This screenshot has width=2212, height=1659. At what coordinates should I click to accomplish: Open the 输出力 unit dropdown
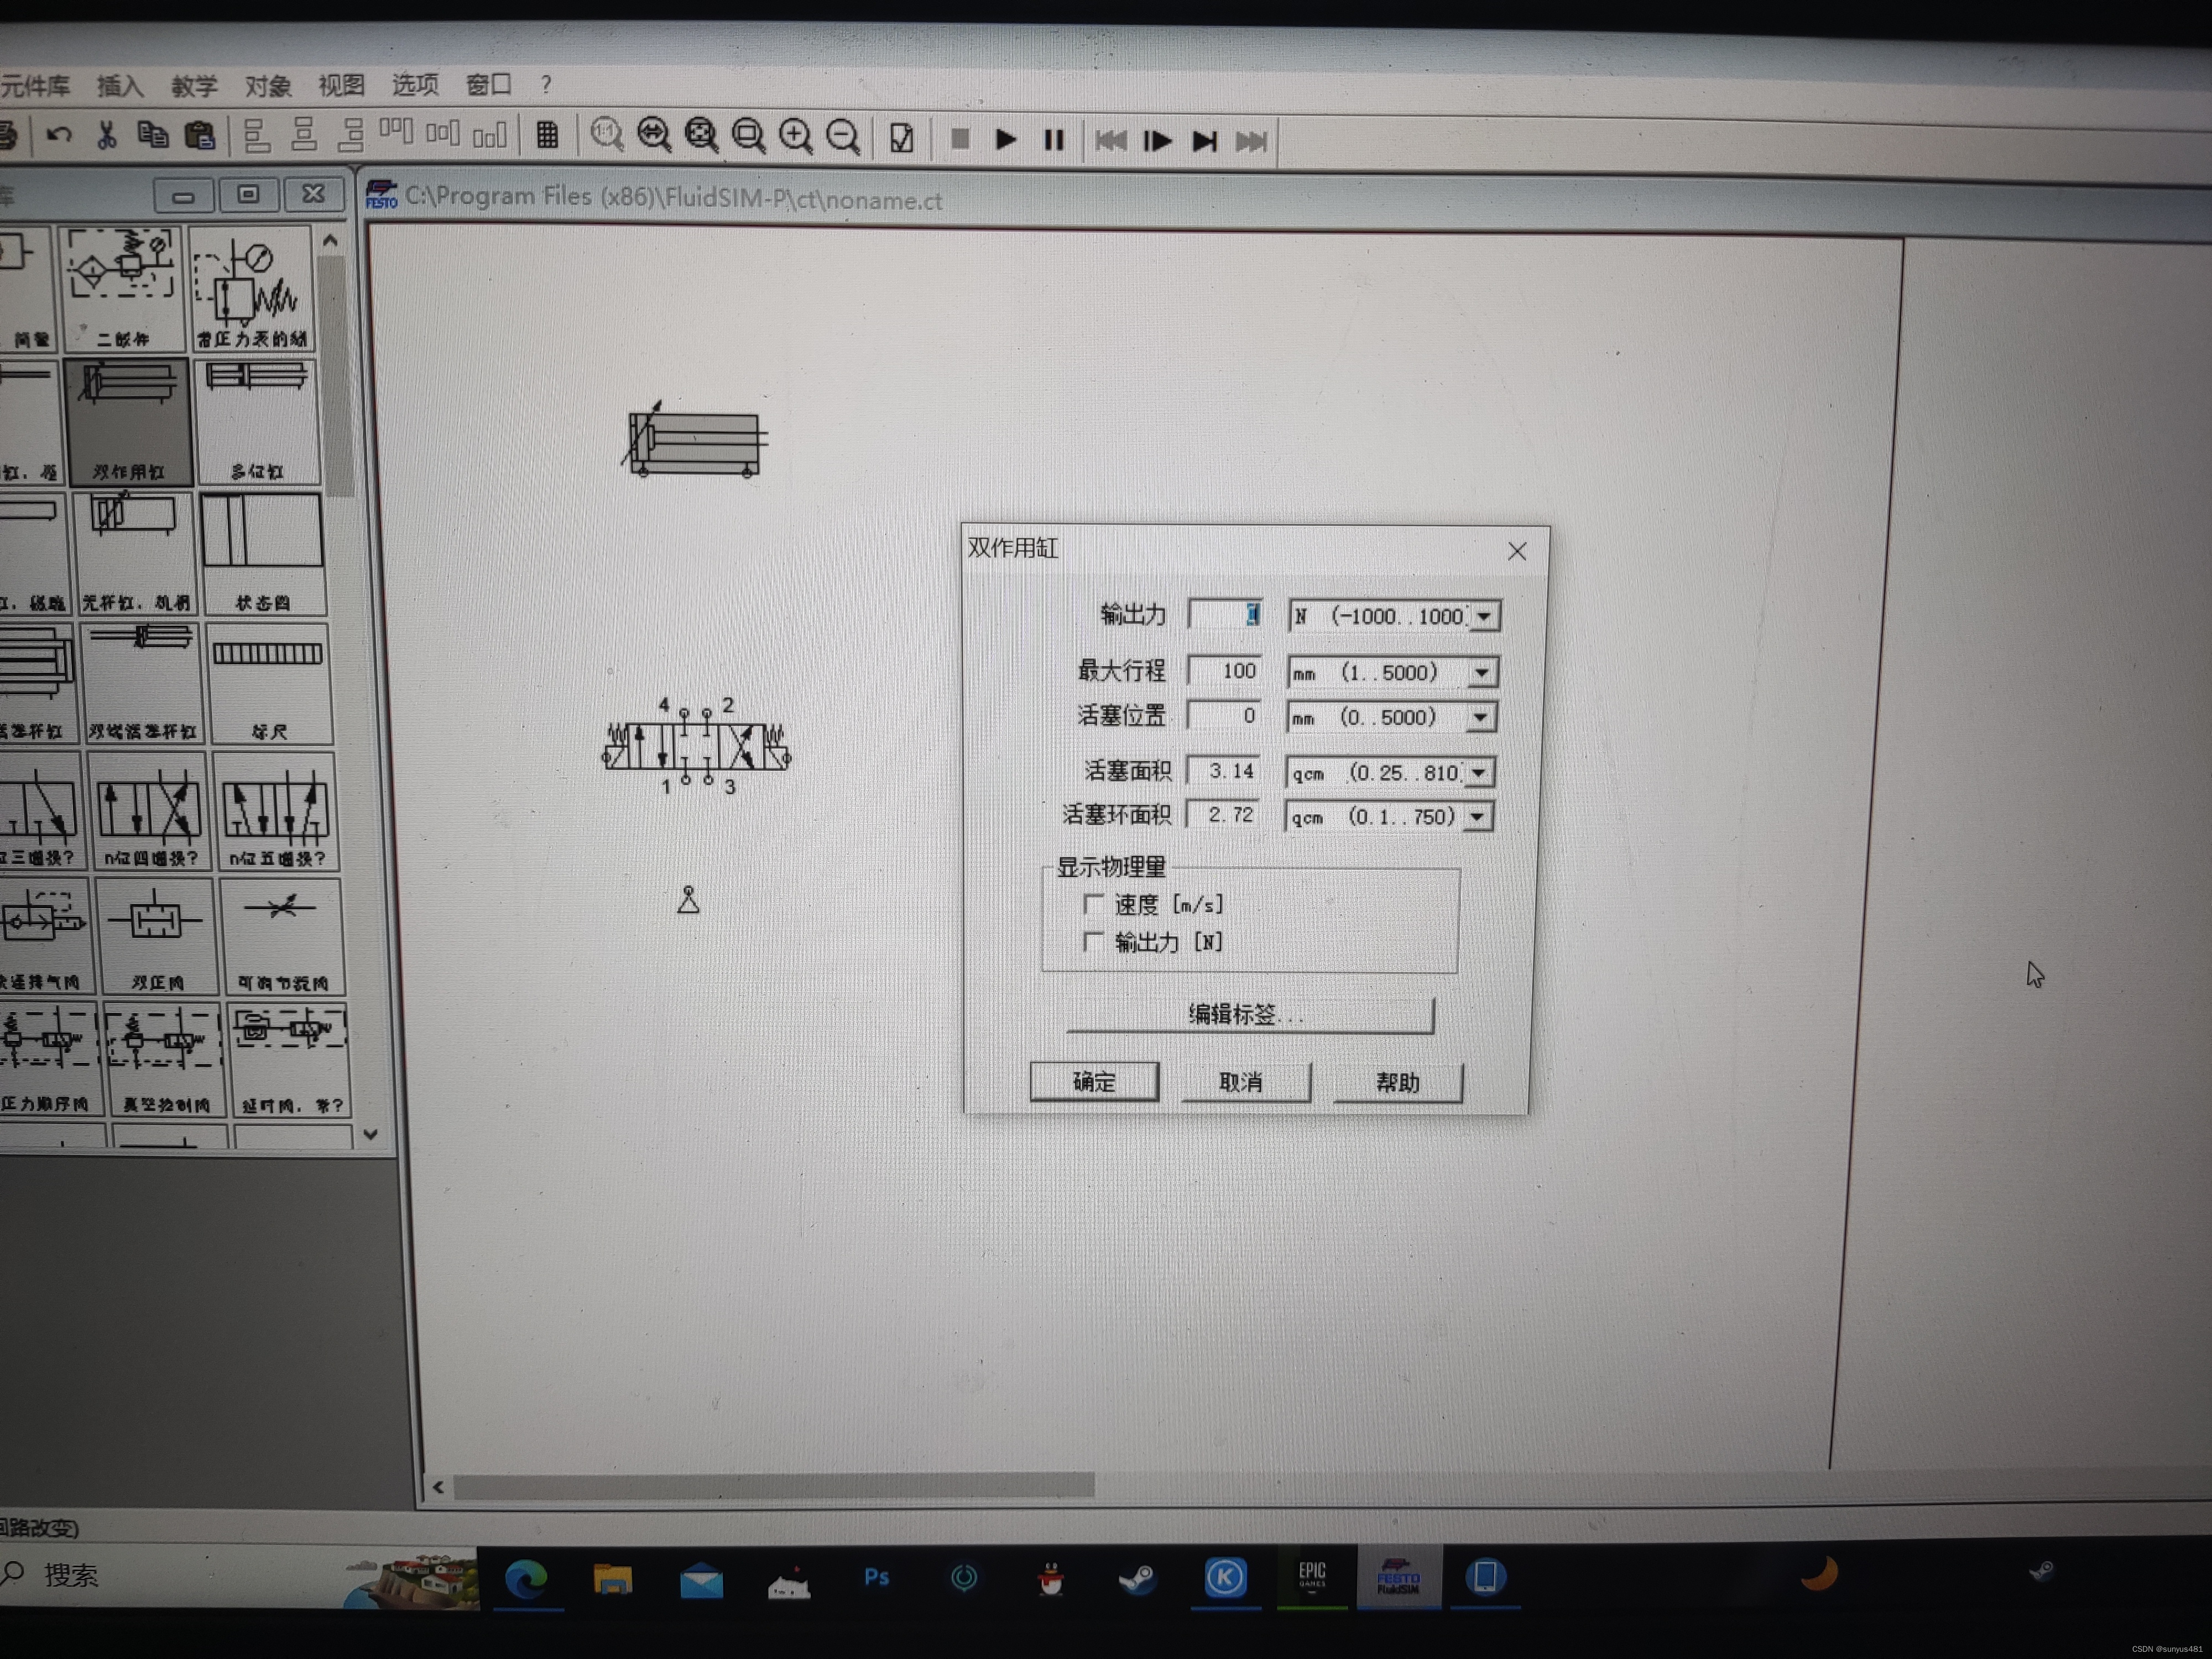coord(1485,616)
